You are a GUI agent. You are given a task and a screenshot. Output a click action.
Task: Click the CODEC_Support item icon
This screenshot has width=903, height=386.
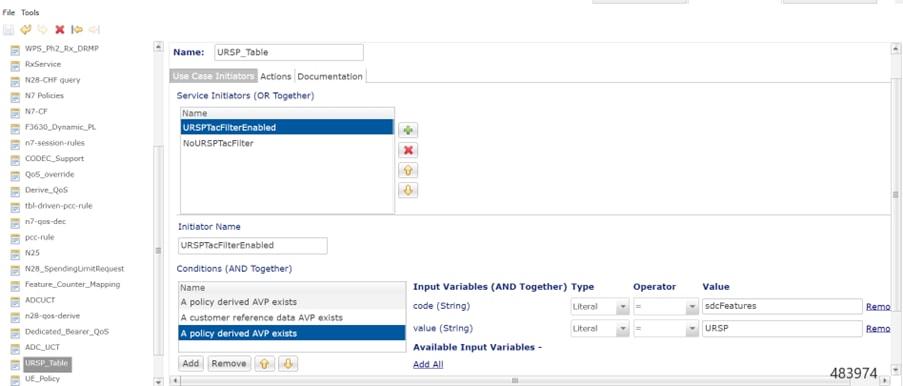click(16, 160)
